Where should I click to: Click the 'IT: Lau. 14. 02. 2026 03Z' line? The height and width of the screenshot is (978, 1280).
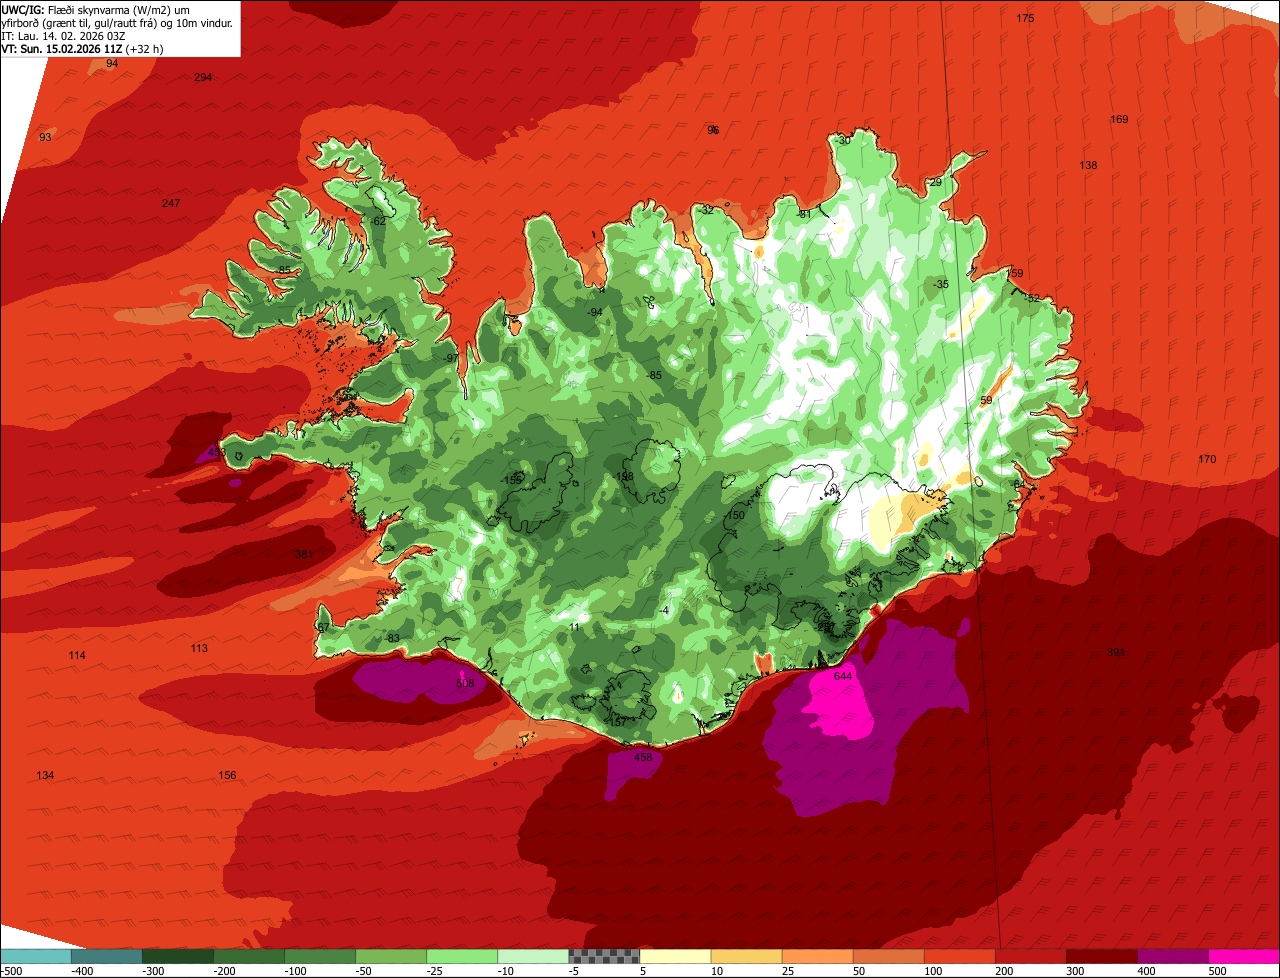(x=63, y=36)
